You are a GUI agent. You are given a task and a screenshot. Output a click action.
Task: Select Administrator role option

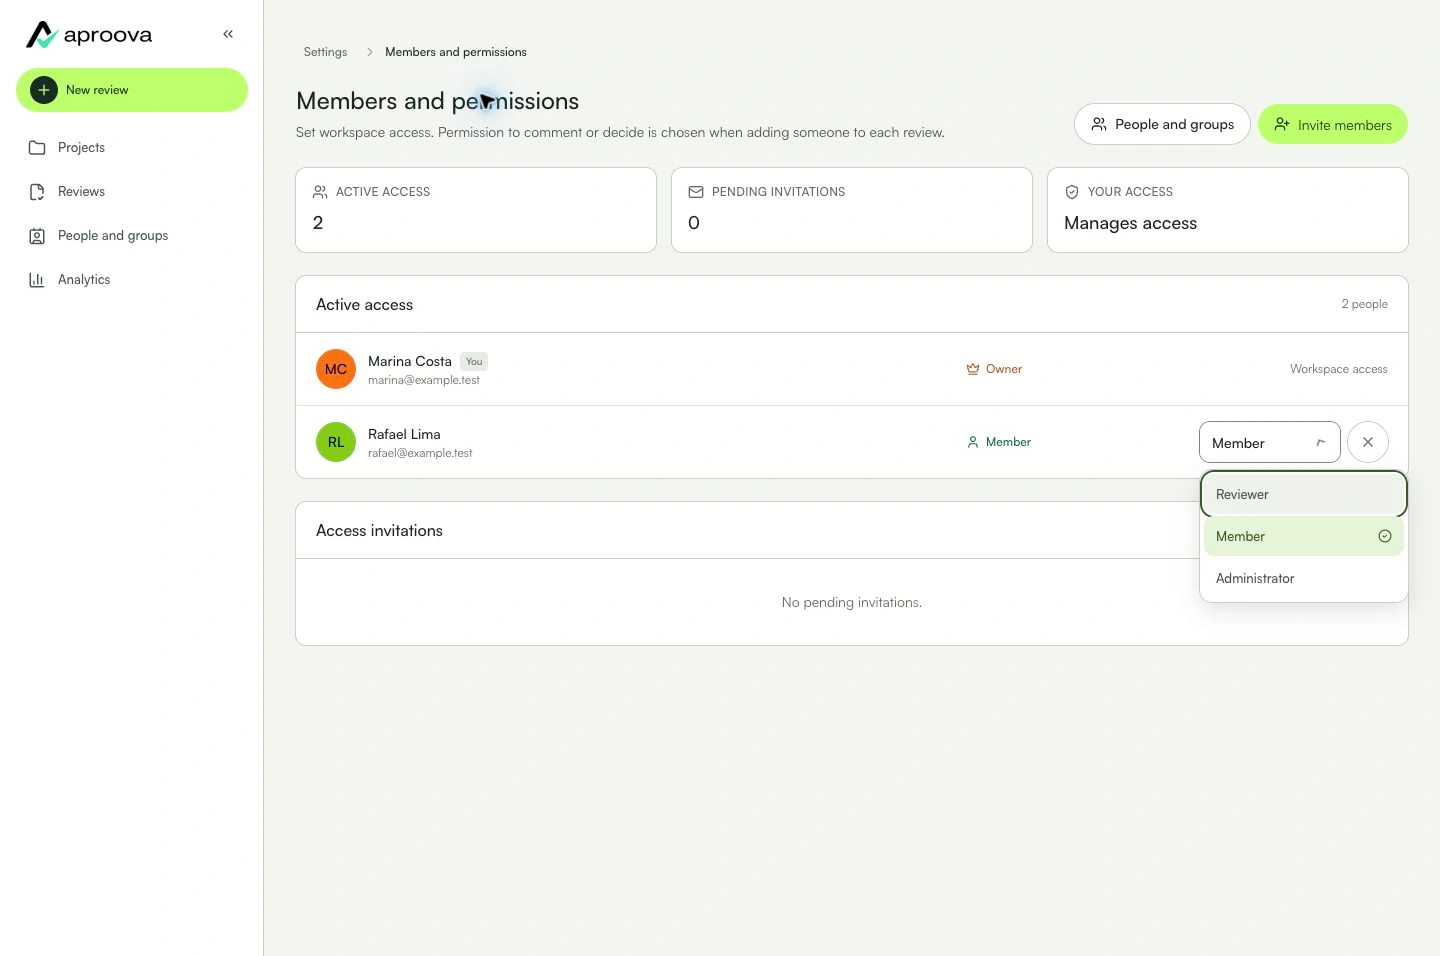click(1304, 578)
